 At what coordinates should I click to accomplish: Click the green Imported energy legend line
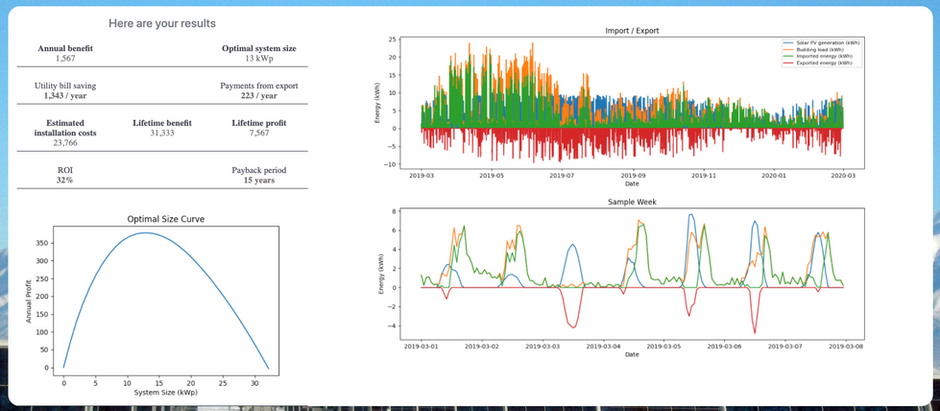(788, 56)
